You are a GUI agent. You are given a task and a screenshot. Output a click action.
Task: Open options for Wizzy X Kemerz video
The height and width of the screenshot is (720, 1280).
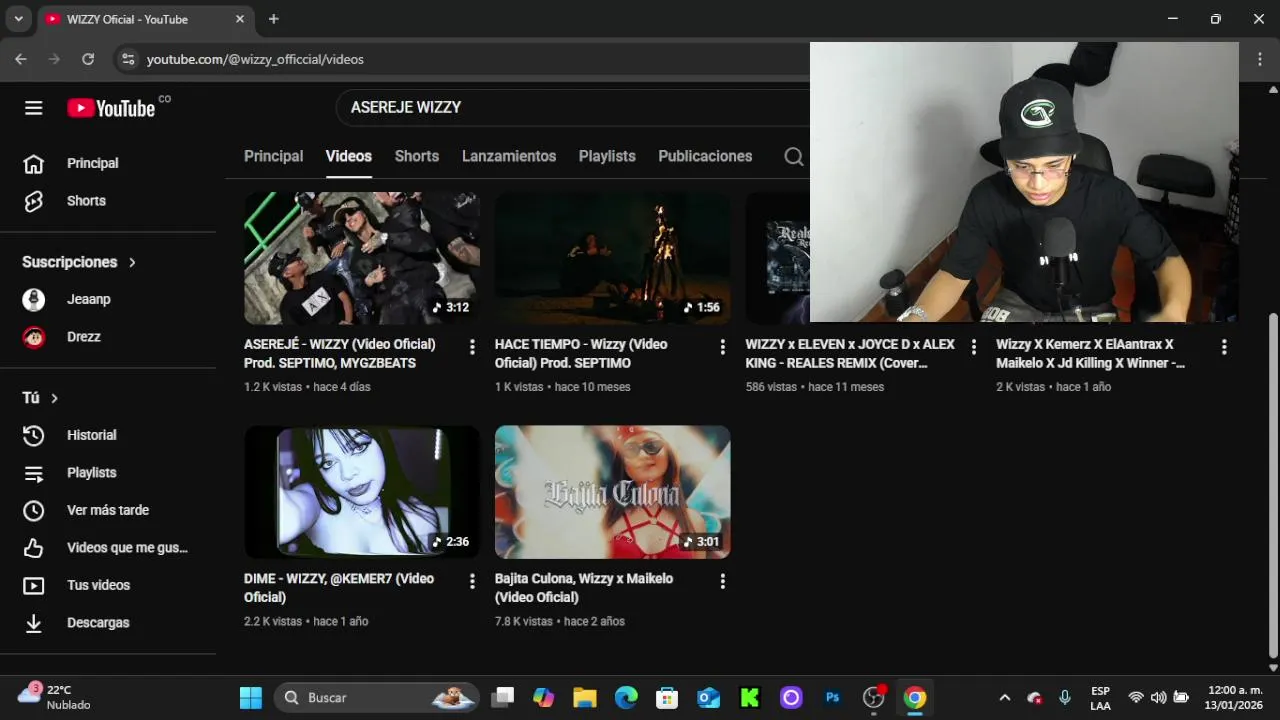tap(1224, 347)
